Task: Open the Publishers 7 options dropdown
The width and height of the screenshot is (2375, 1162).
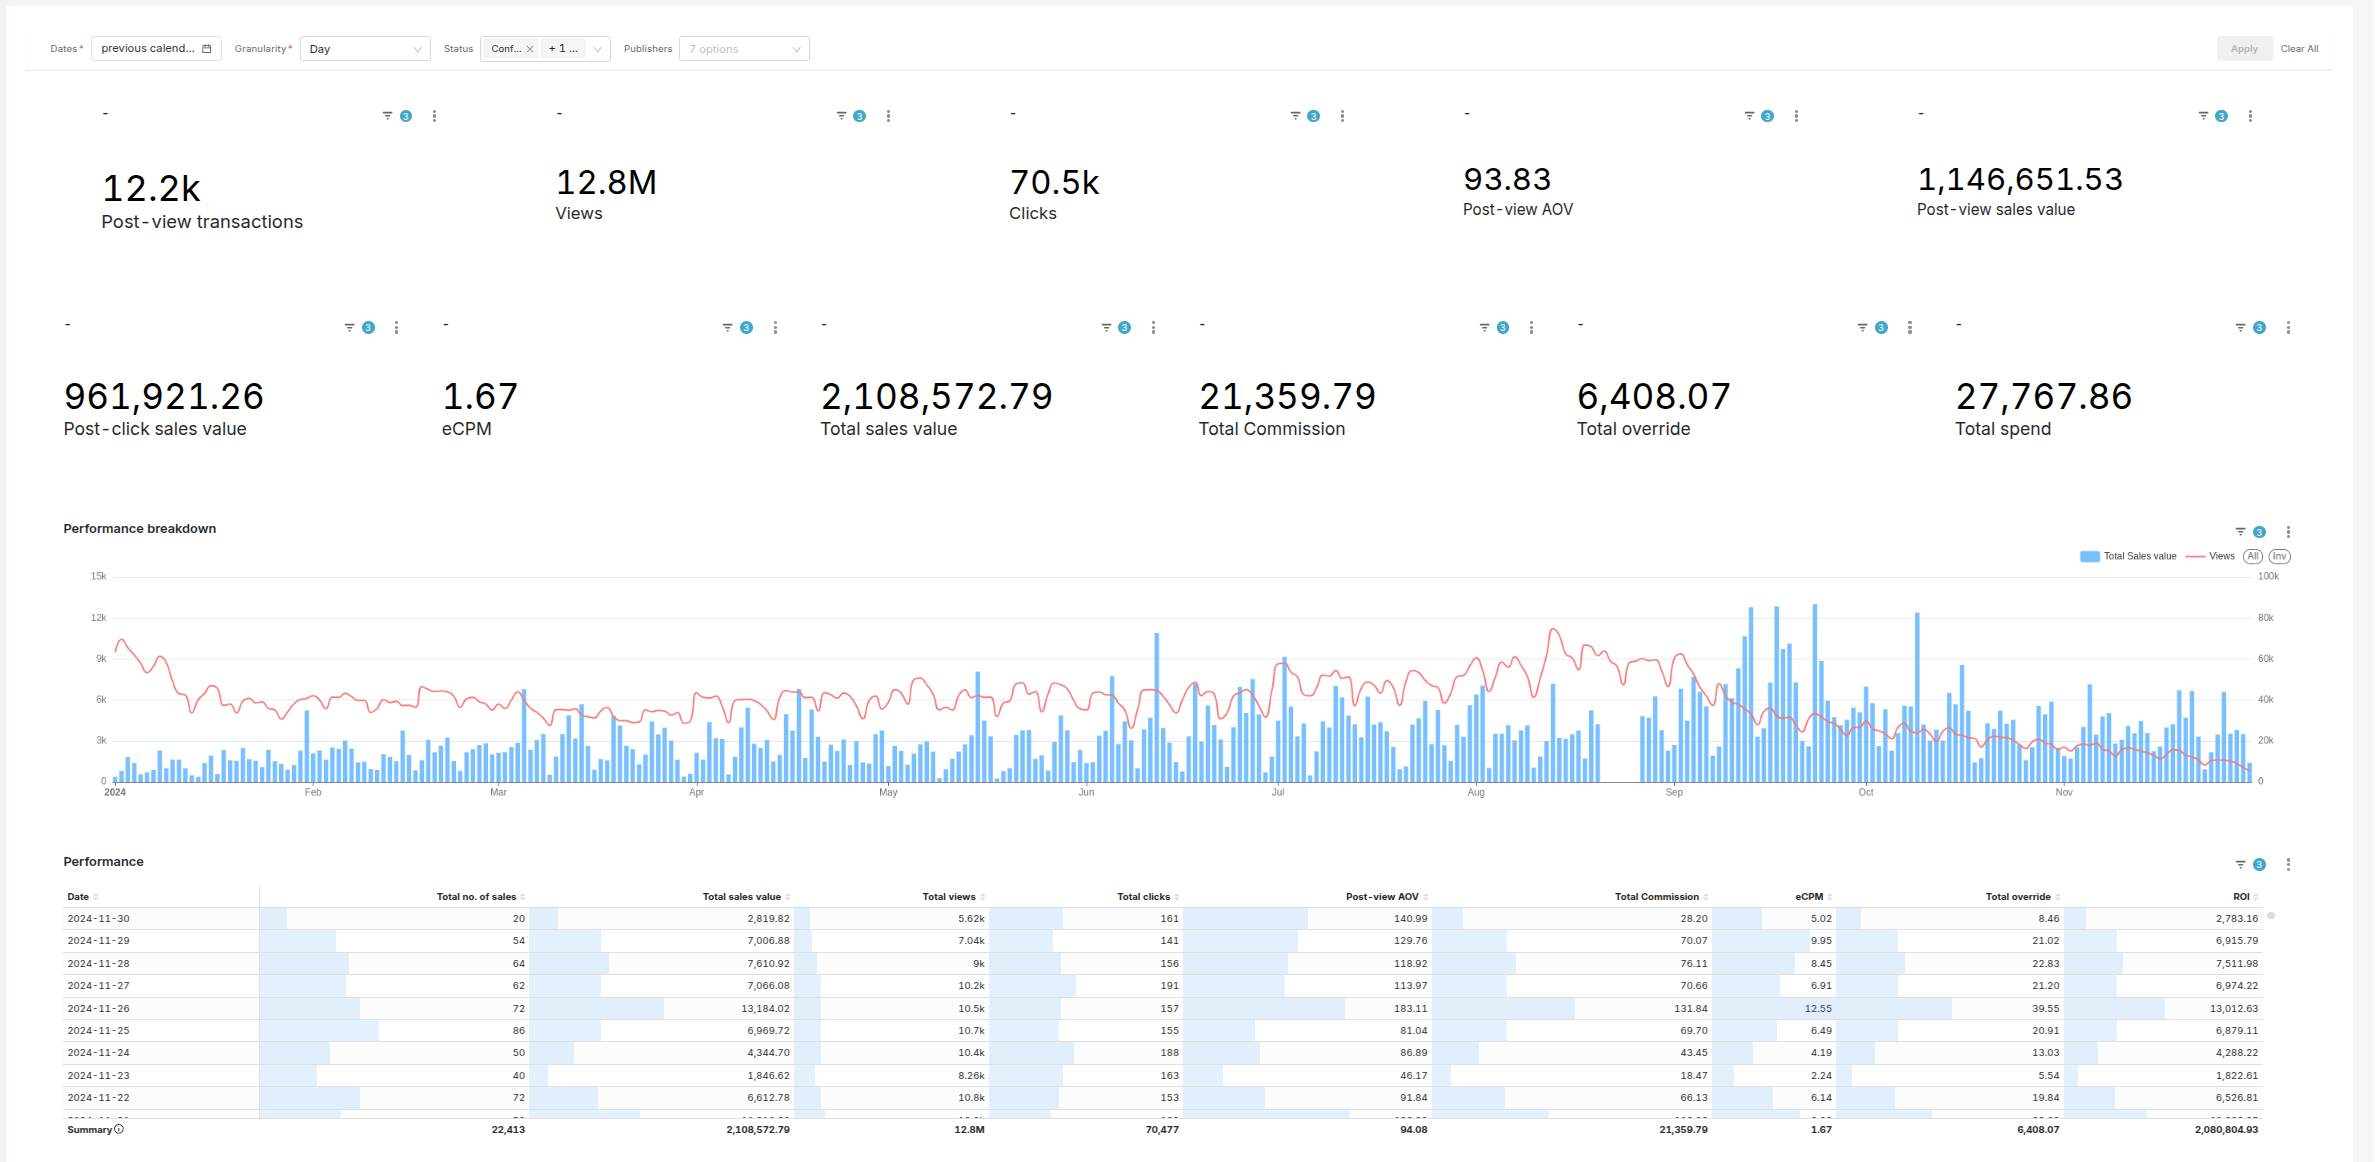Action: tap(744, 49)
